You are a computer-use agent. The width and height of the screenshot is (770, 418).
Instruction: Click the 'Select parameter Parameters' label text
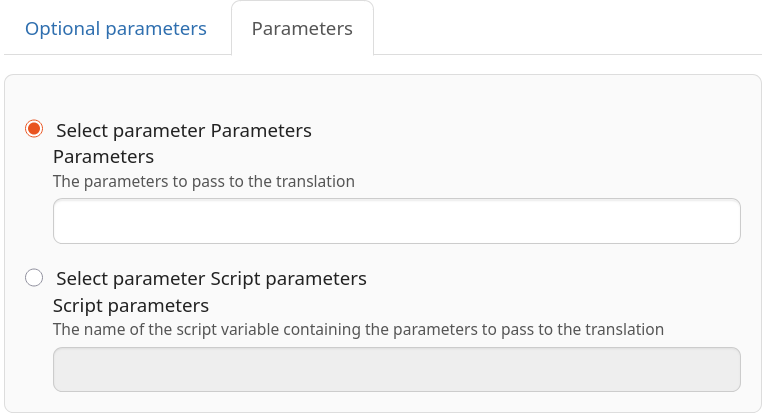(x=184, y=130)
